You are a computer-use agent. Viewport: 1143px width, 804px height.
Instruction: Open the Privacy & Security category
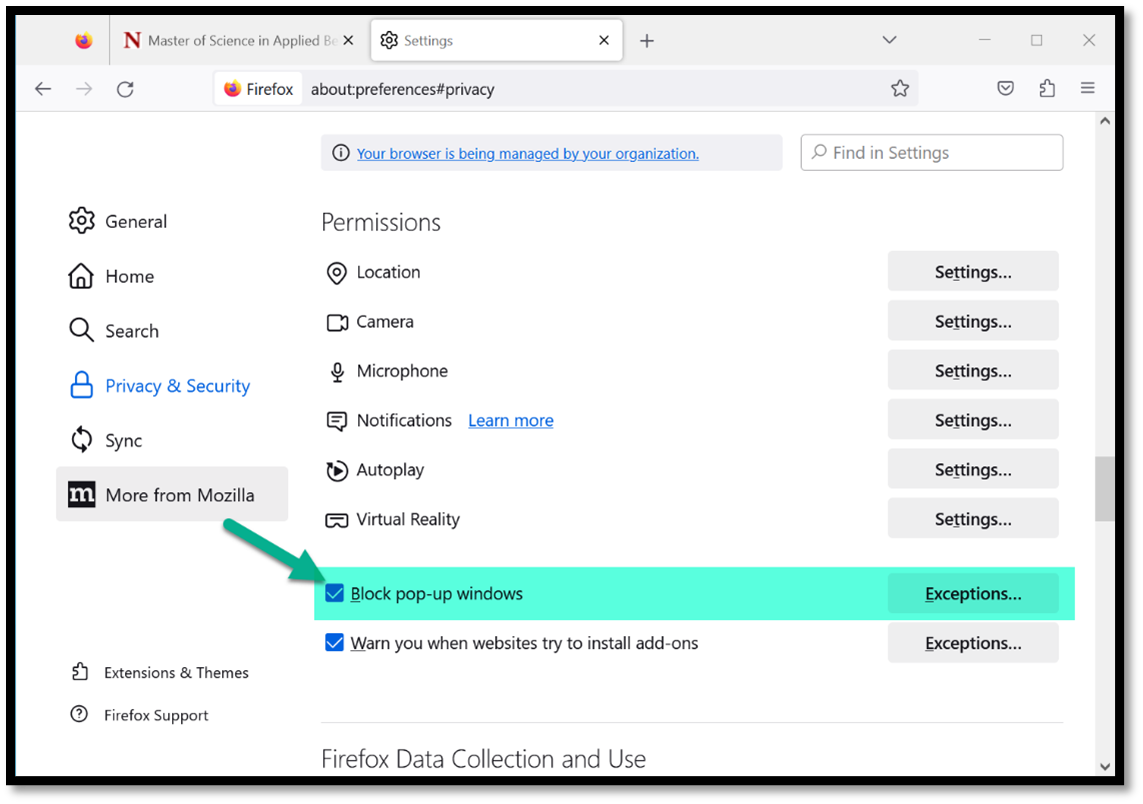pyautogui.click(x=177, y=386)
